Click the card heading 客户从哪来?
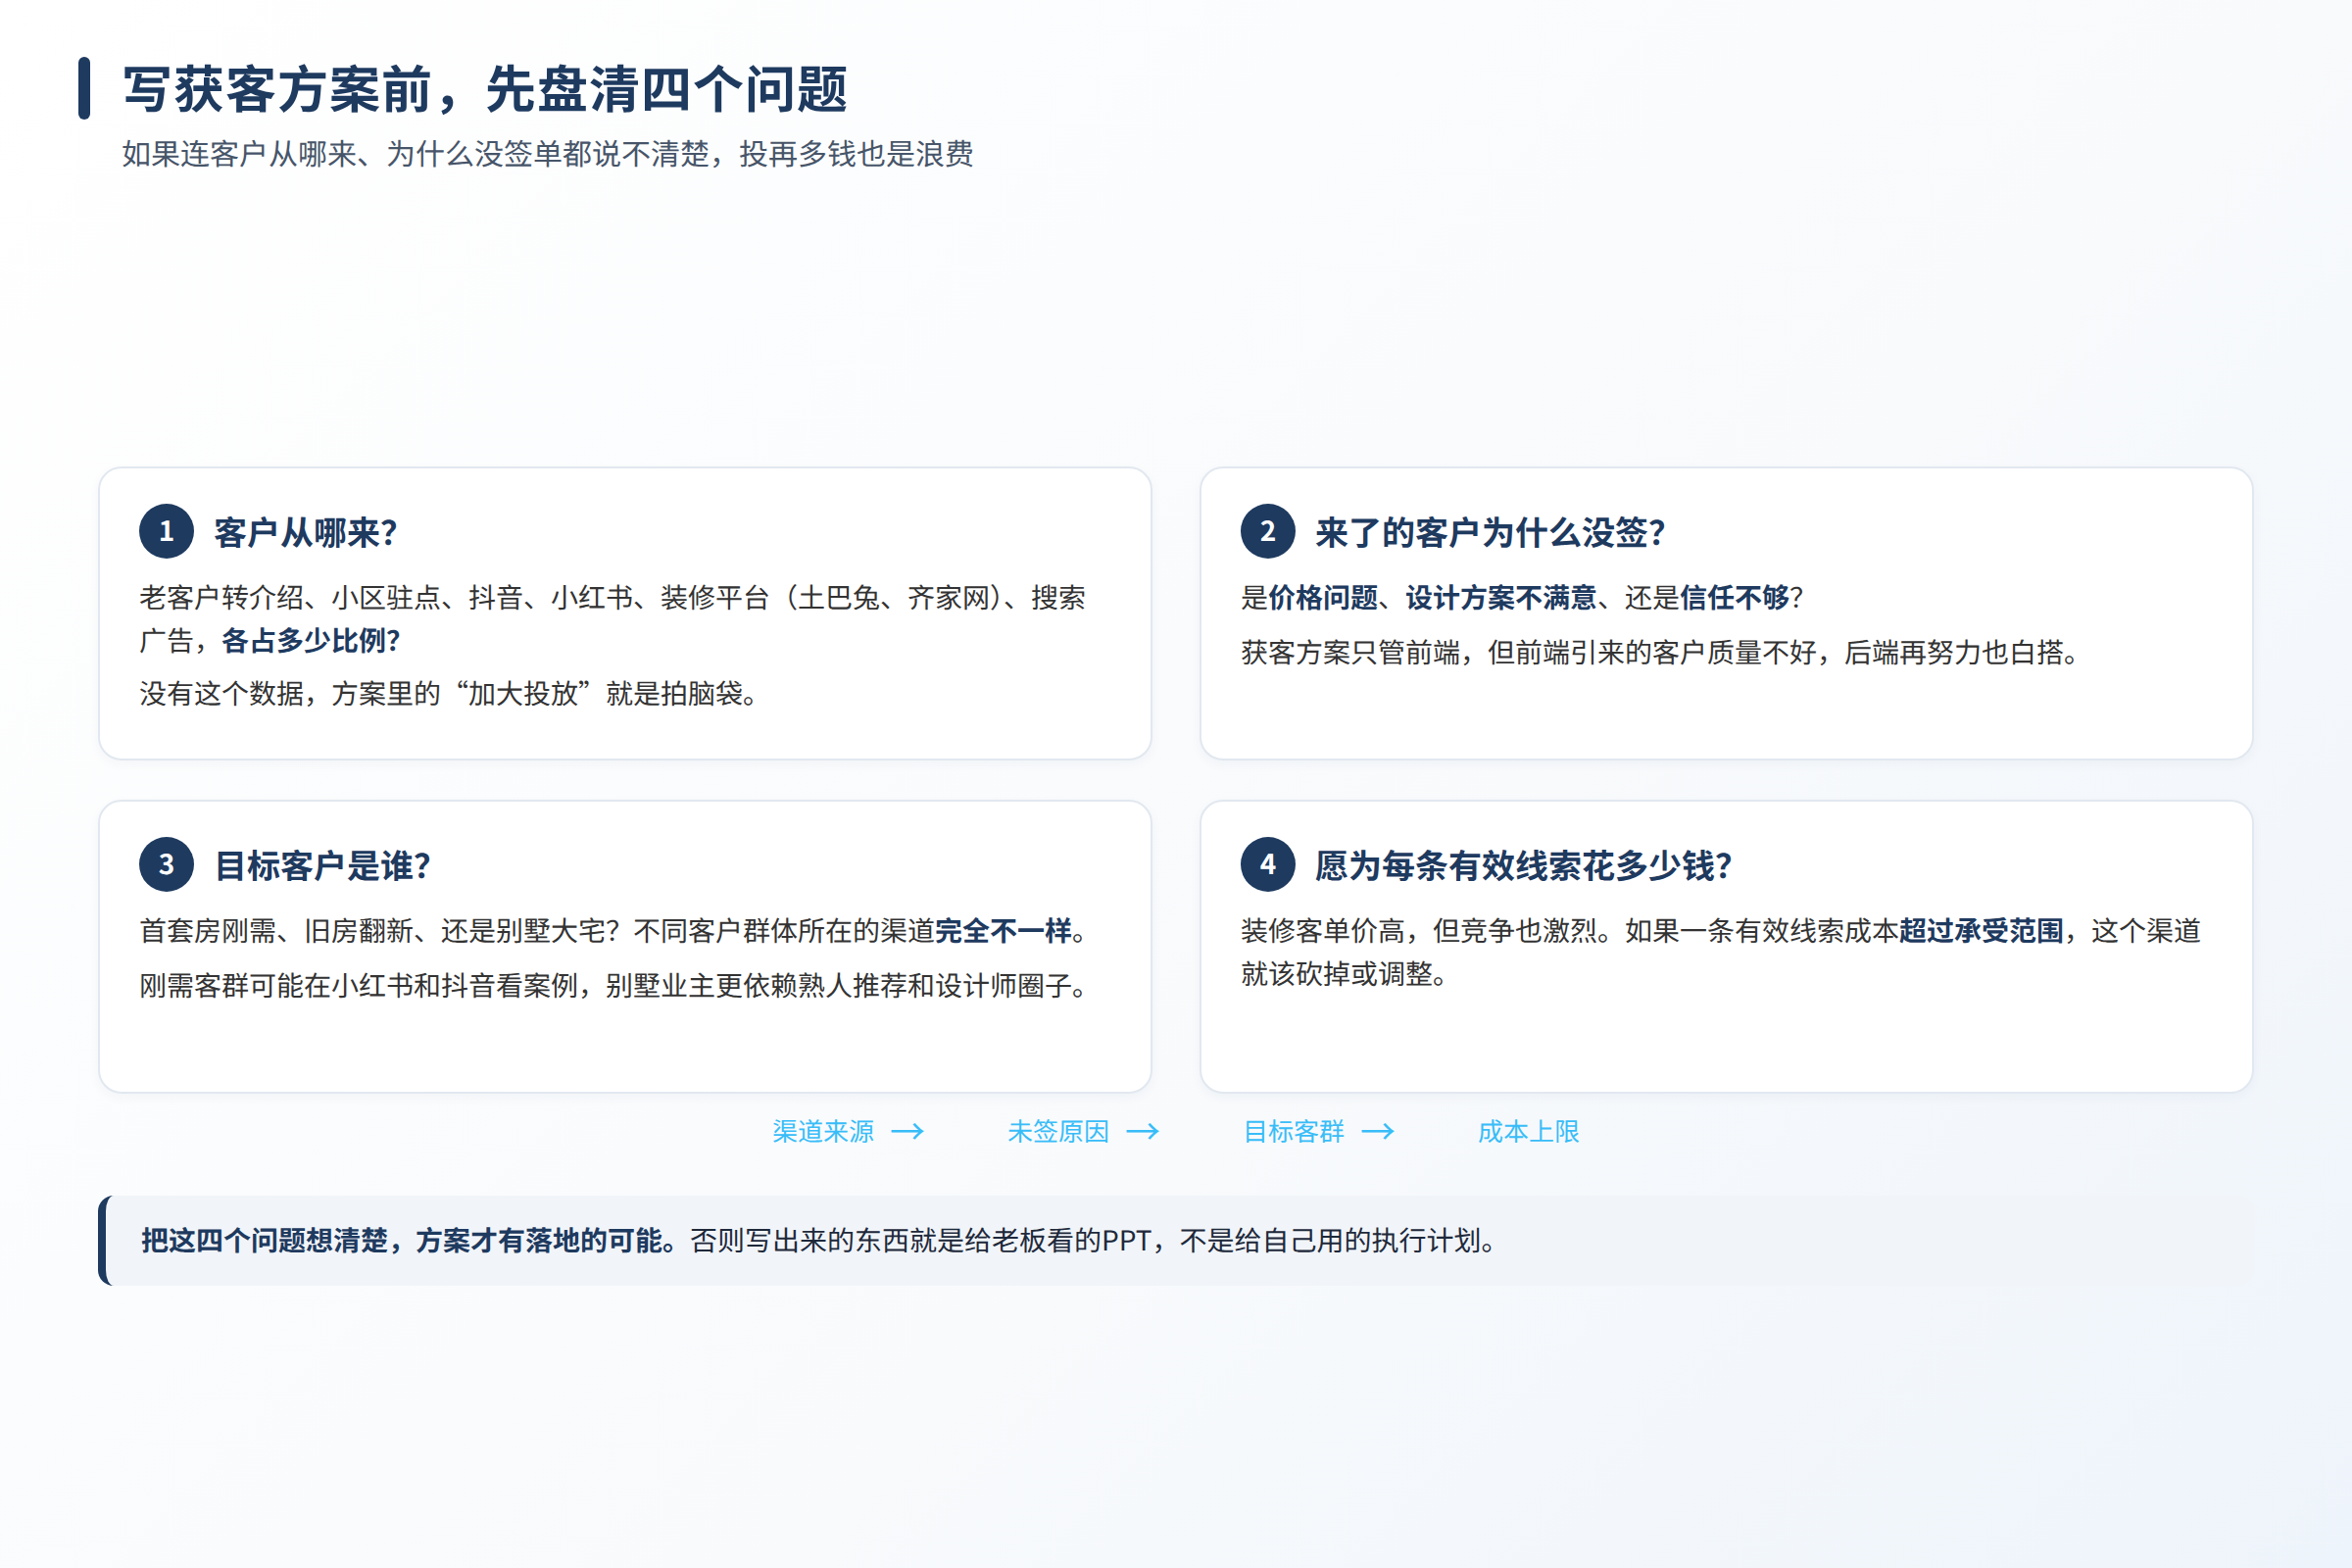This screenshot has height=1568, width=2352. click(x=305, y=532)
